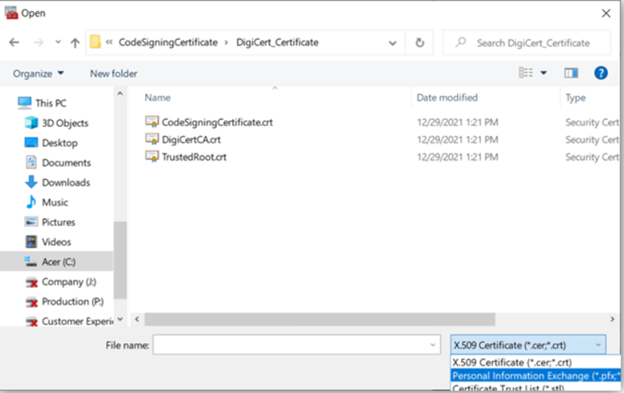The image size is (624, 393).
Task: Go back with the Back arrow
Action: coord(14,42)
